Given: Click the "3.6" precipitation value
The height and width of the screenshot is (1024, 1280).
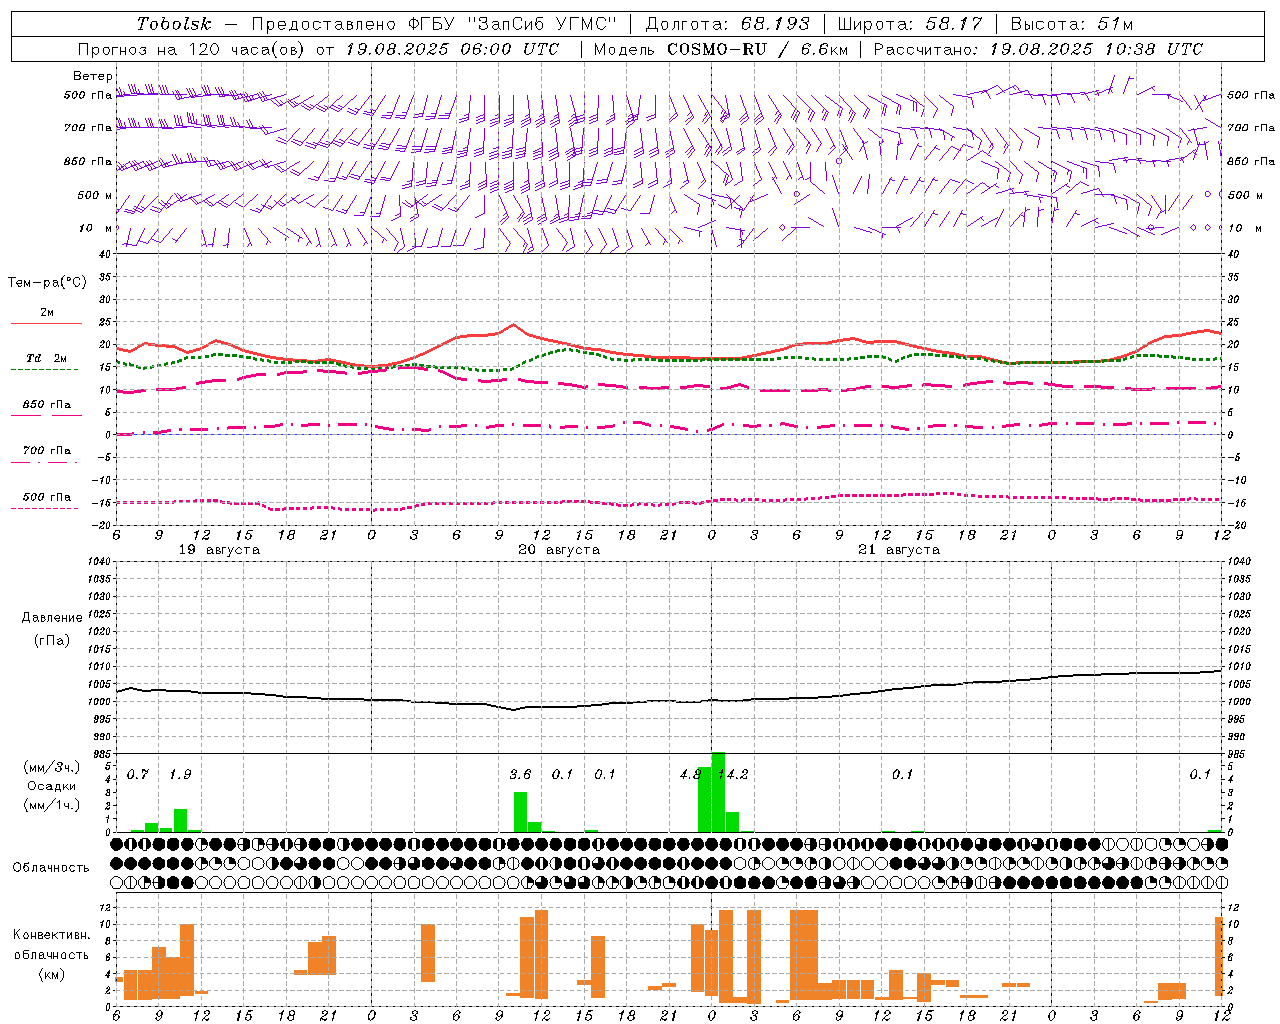Looking at the screenshot, I should pyautogui.click(x=520, y=774).
